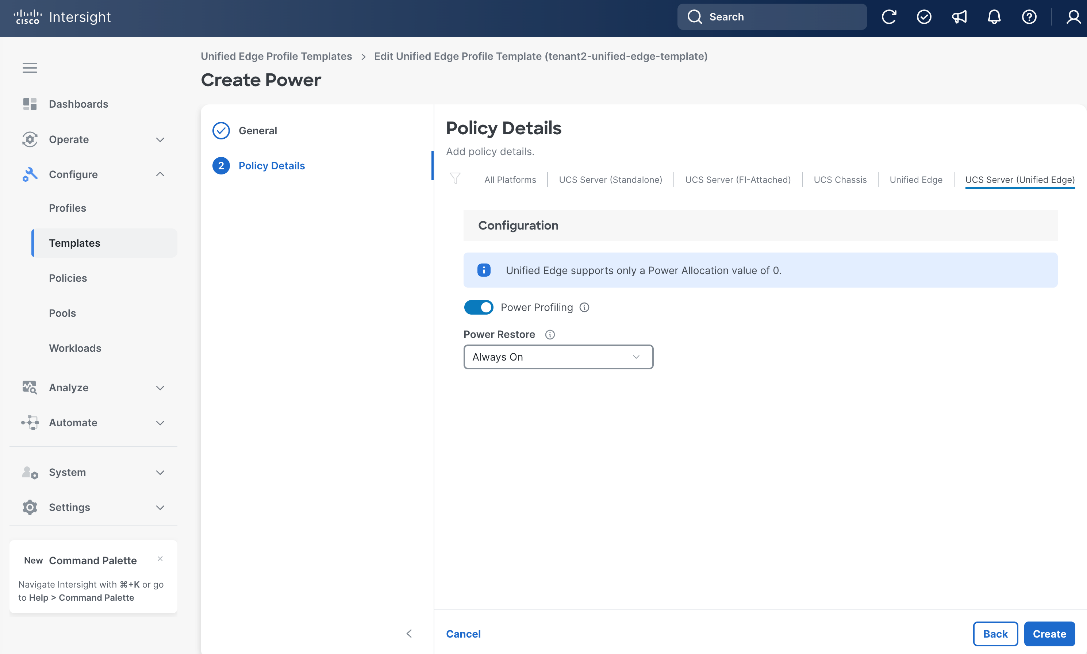Click the Power Profiling info icon
The width and height of the screenshot is (1087, 654).
coord(584,307)
